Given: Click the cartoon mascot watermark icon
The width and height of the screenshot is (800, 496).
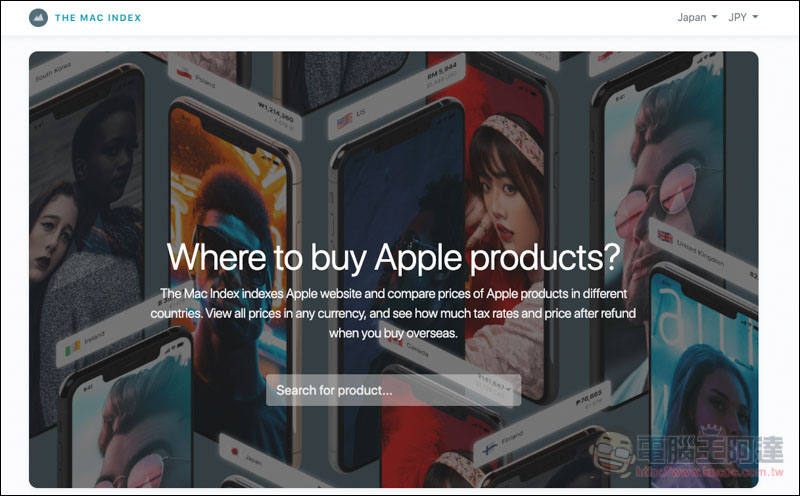Looking at the screenshot, I should click(614, 454).
